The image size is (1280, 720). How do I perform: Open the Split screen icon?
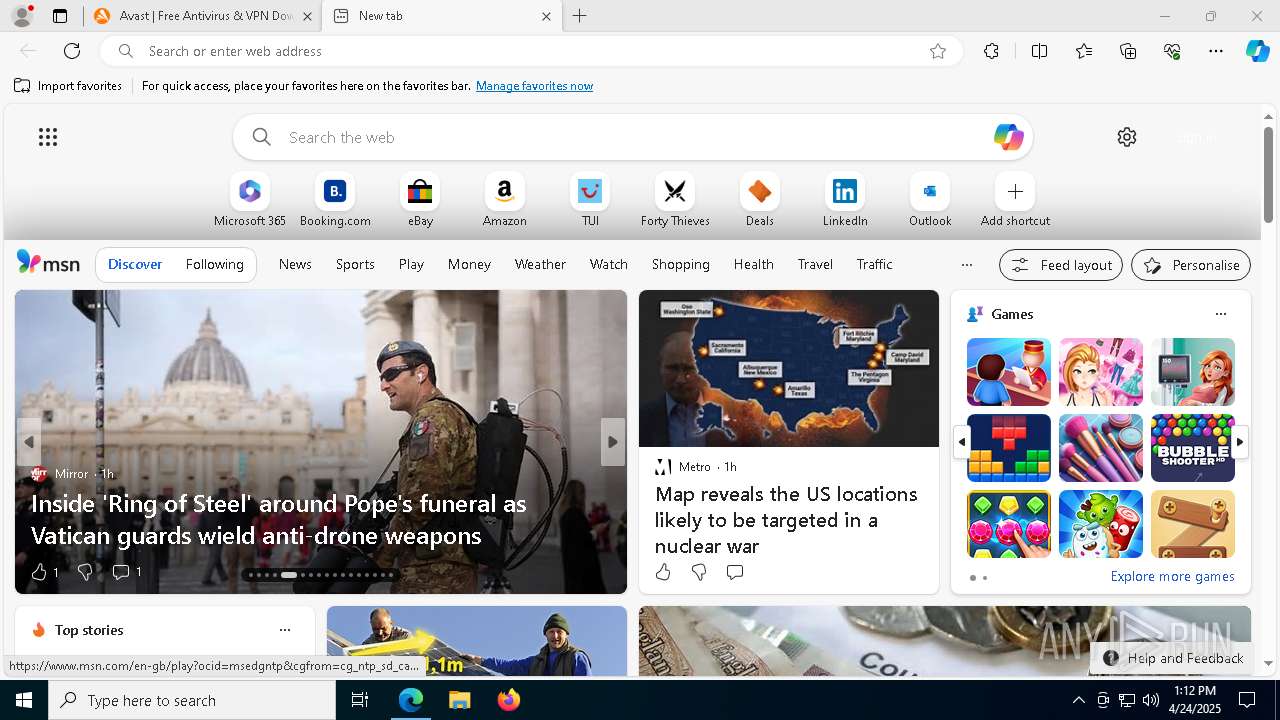click(x=1039, y=51)
